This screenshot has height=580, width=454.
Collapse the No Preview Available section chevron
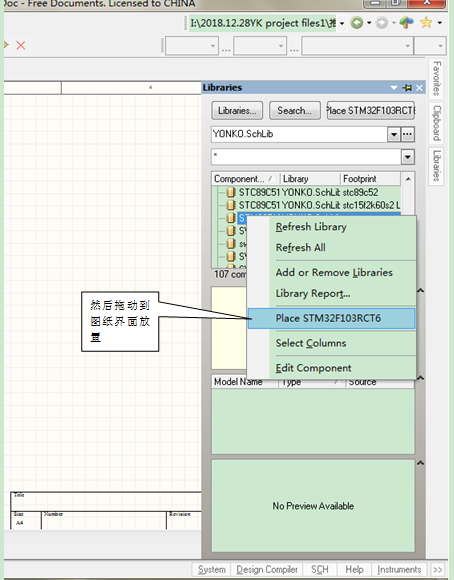coord(420,463)
